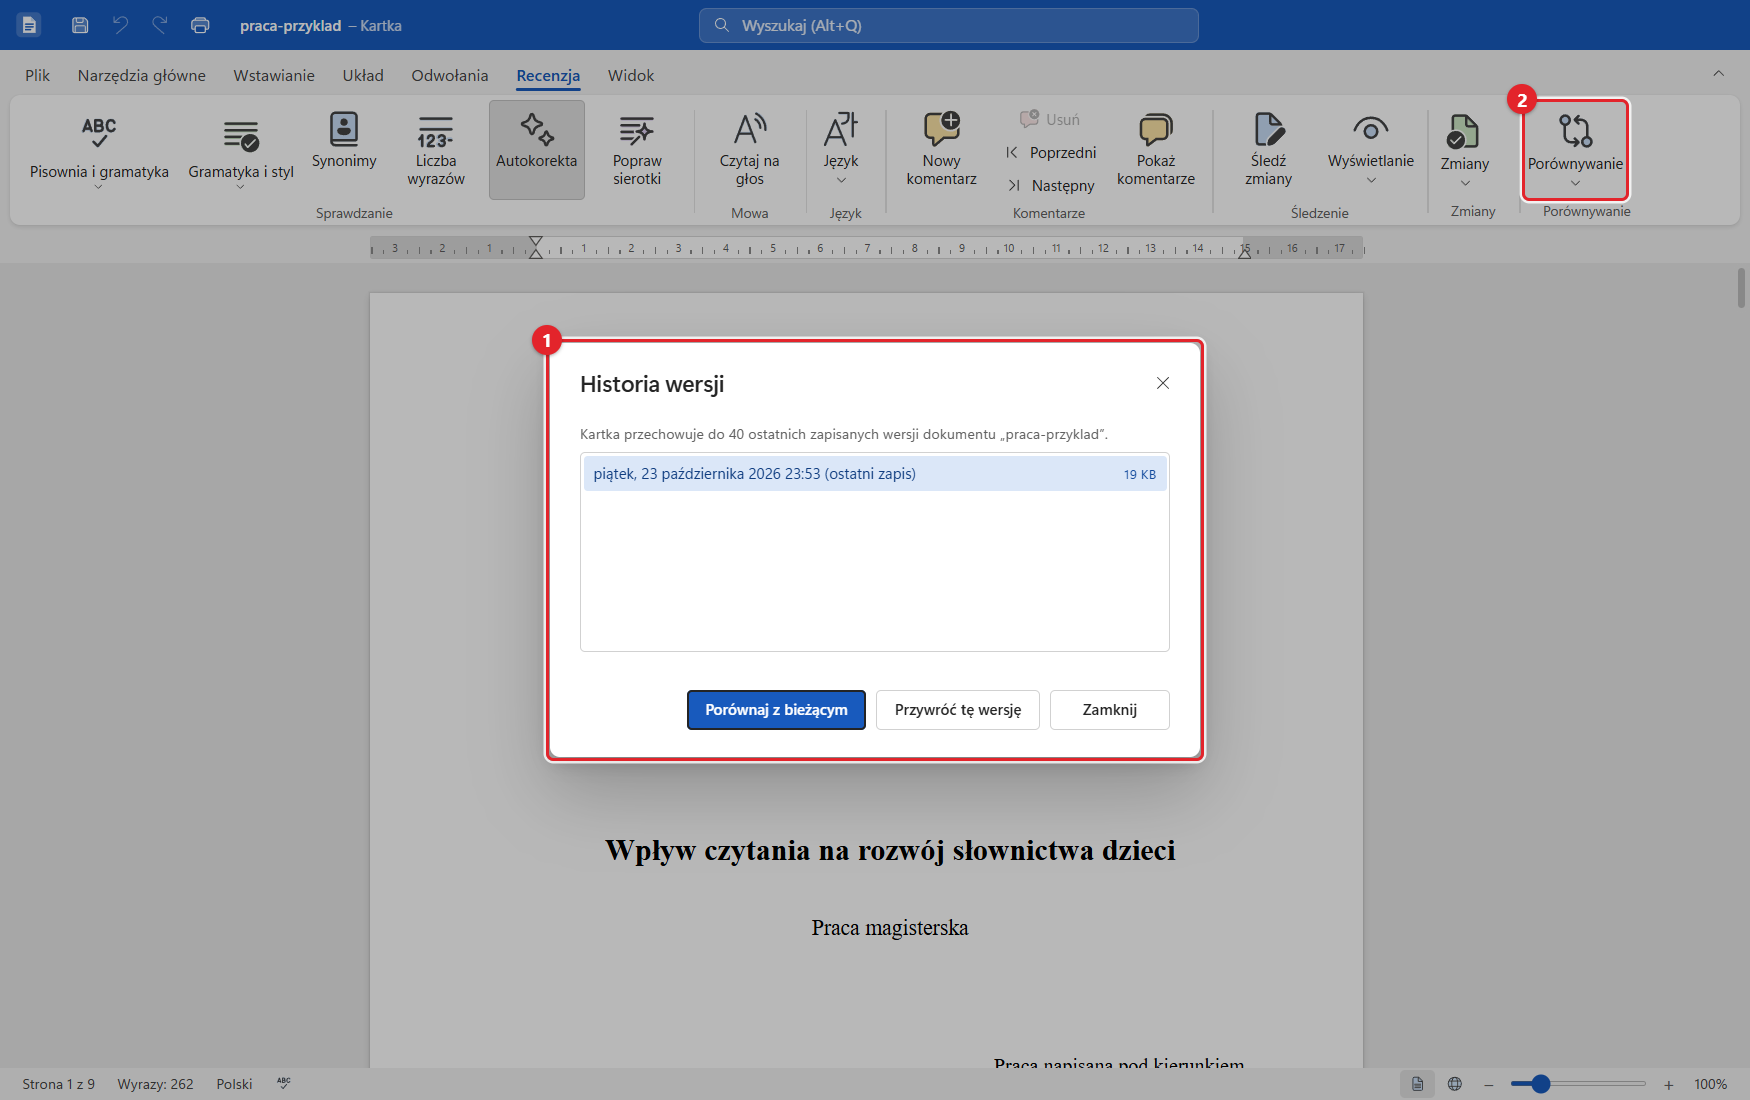Screen dimensions: 1750x1100
Task: Click the Polski language status indicator
Action: tap(234, 1084)
